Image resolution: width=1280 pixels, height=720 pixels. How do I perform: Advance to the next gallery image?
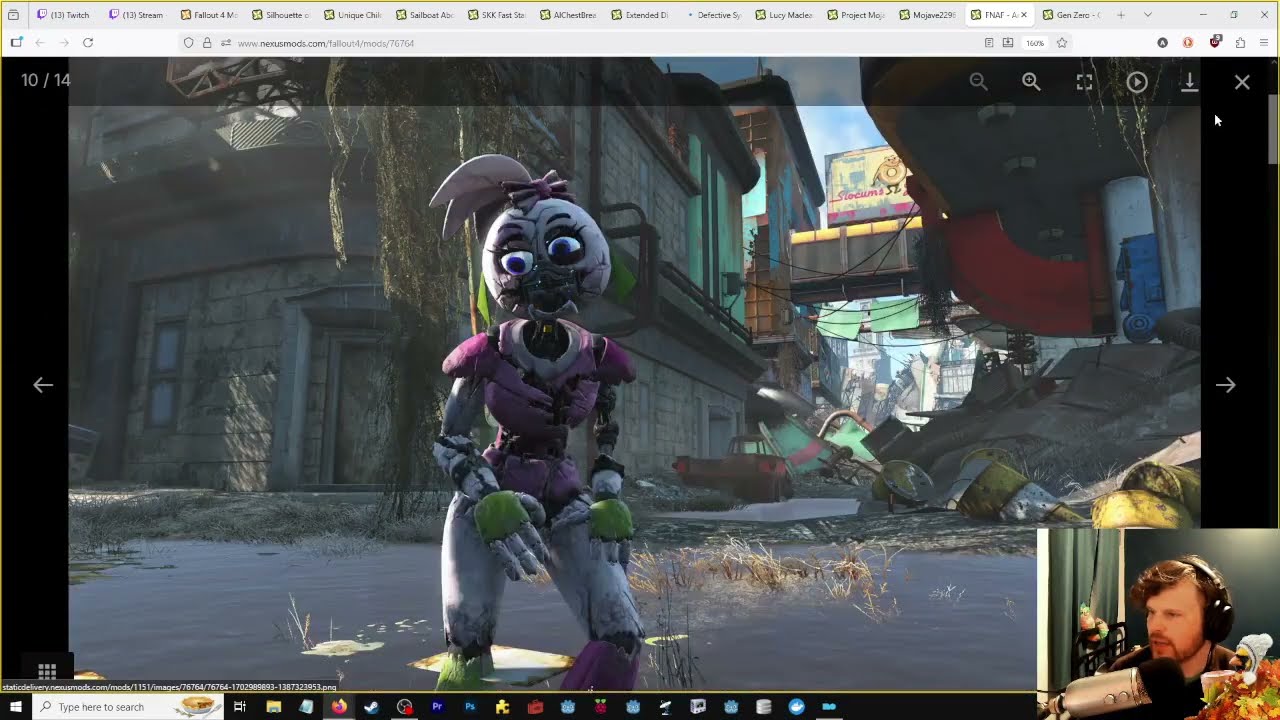click(x=1225, y=385)
